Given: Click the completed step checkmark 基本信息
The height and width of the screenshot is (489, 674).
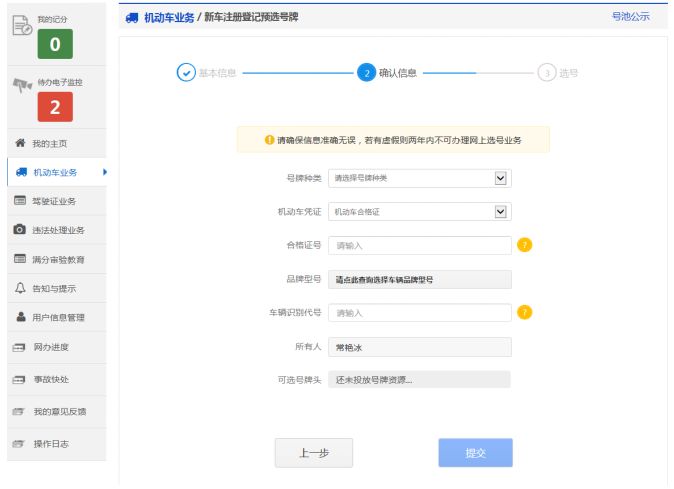Looking at the screenshot, I should [186, 73].
